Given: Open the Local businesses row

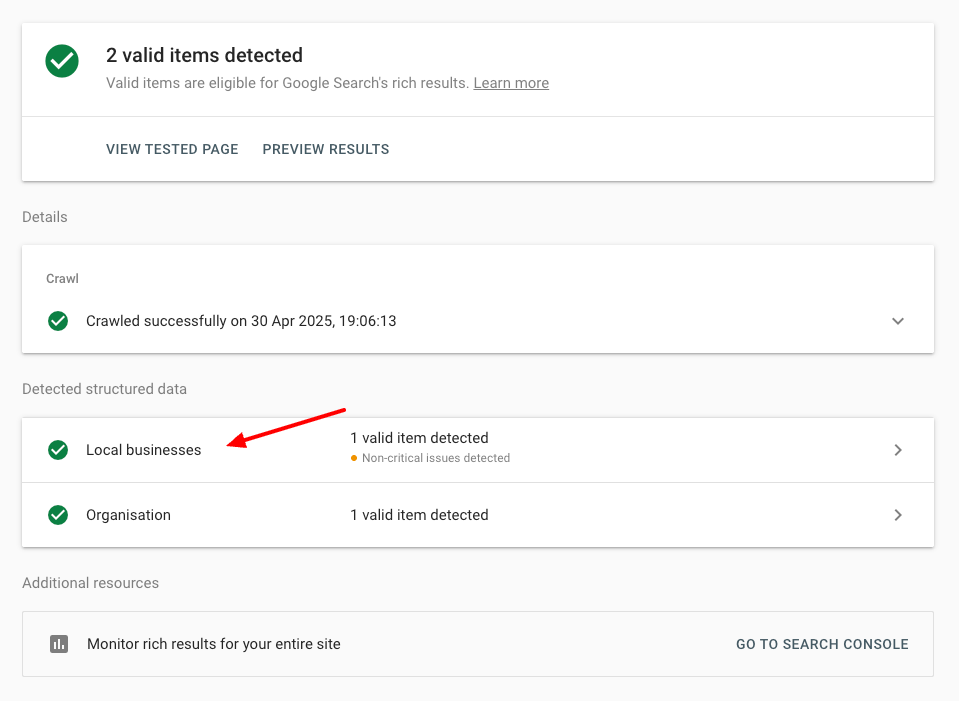Looking at the screenshot, I should click(478, 450).
